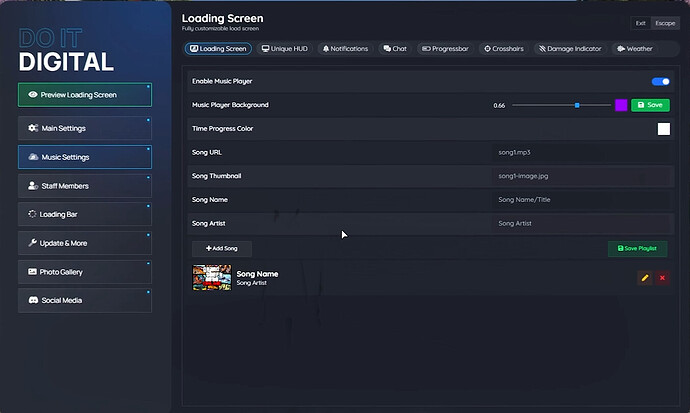Image resolution: width=690 pixels, height=413 pixels.
Task: Click the song thumbnail image in playlist
Action: tap(212, 278)
